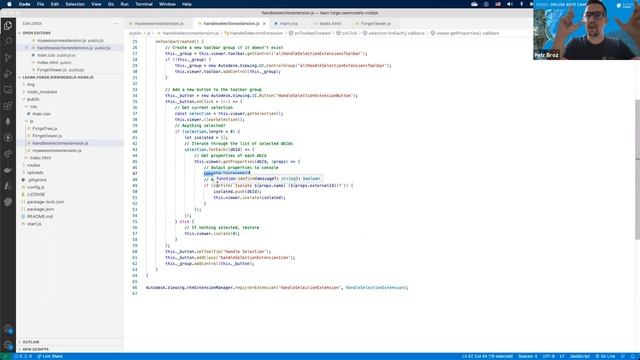Open the Terminal menu
The image size is (640, 360).
coord(144,4)
